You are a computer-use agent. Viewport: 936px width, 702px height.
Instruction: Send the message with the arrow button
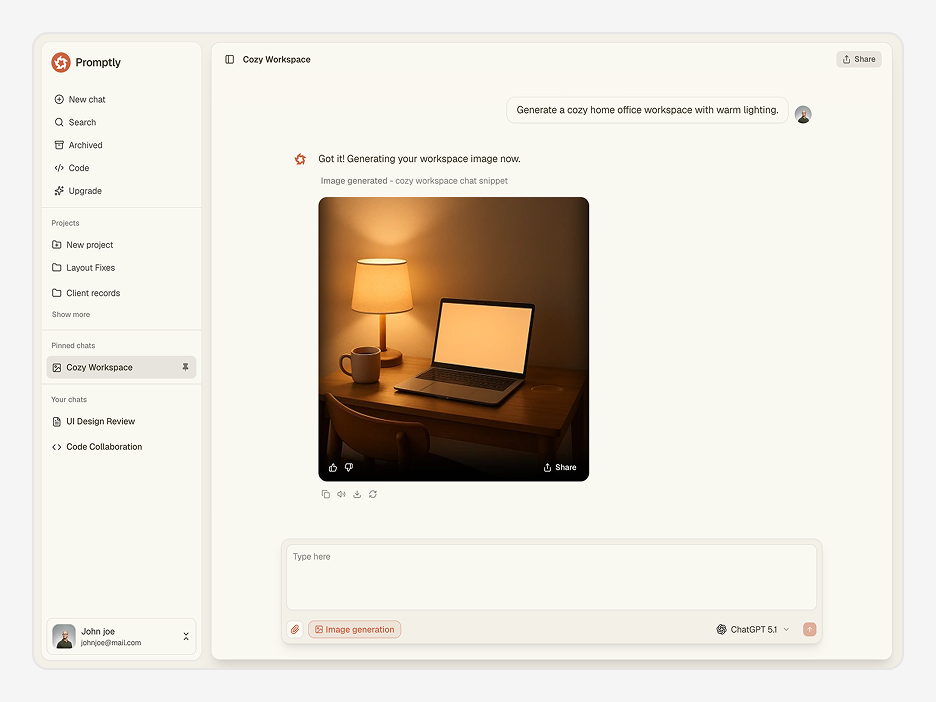[x=809, y=629]
